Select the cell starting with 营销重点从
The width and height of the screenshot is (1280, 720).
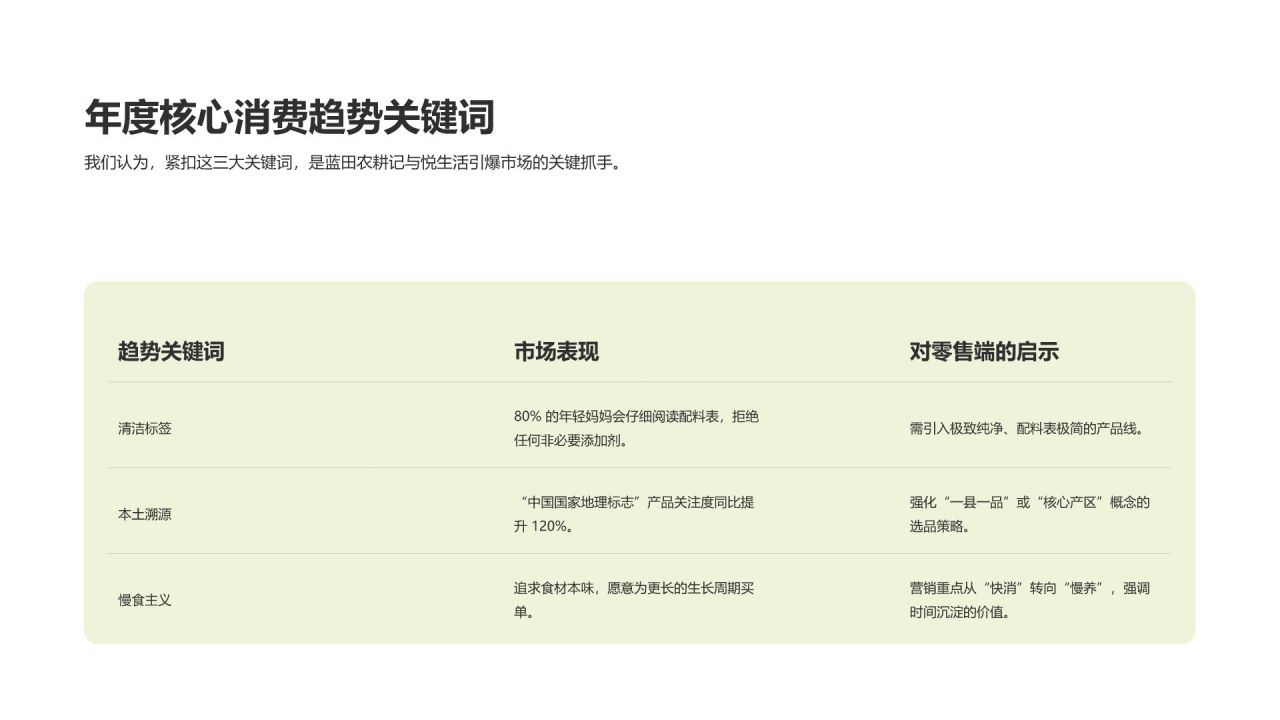click(1030, 600)
